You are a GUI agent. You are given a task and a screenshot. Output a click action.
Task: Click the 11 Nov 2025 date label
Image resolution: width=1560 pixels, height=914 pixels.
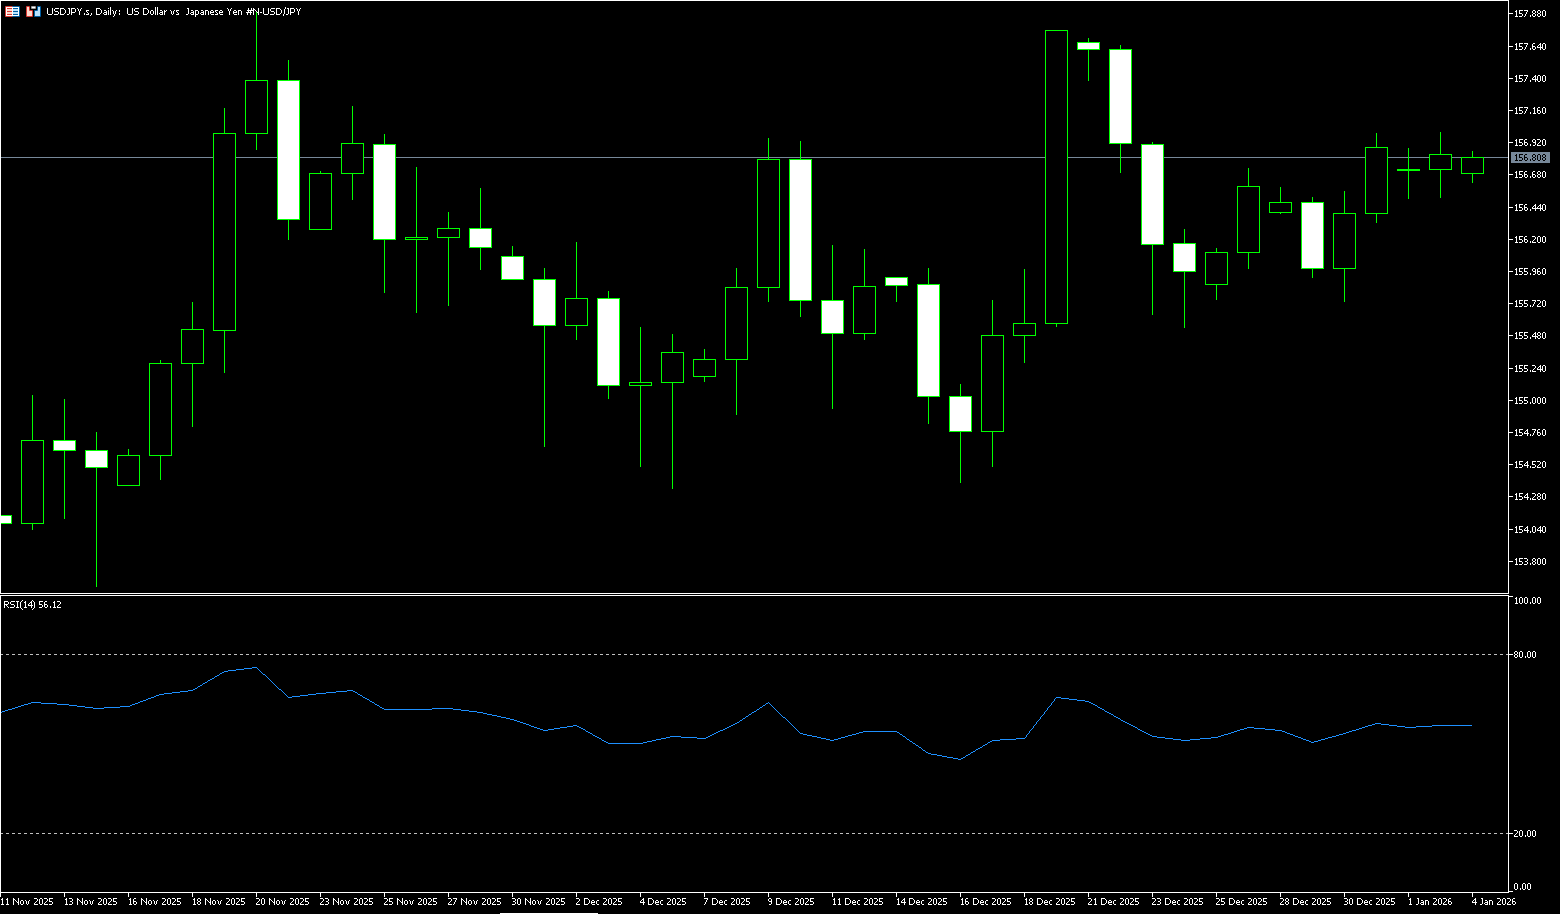[27, 902]
